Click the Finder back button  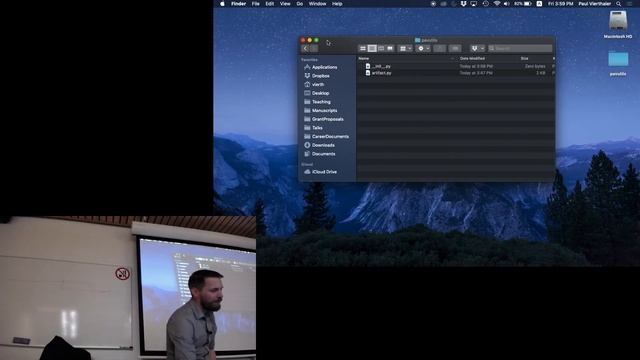pyautogui.click(x=305, y=49)
